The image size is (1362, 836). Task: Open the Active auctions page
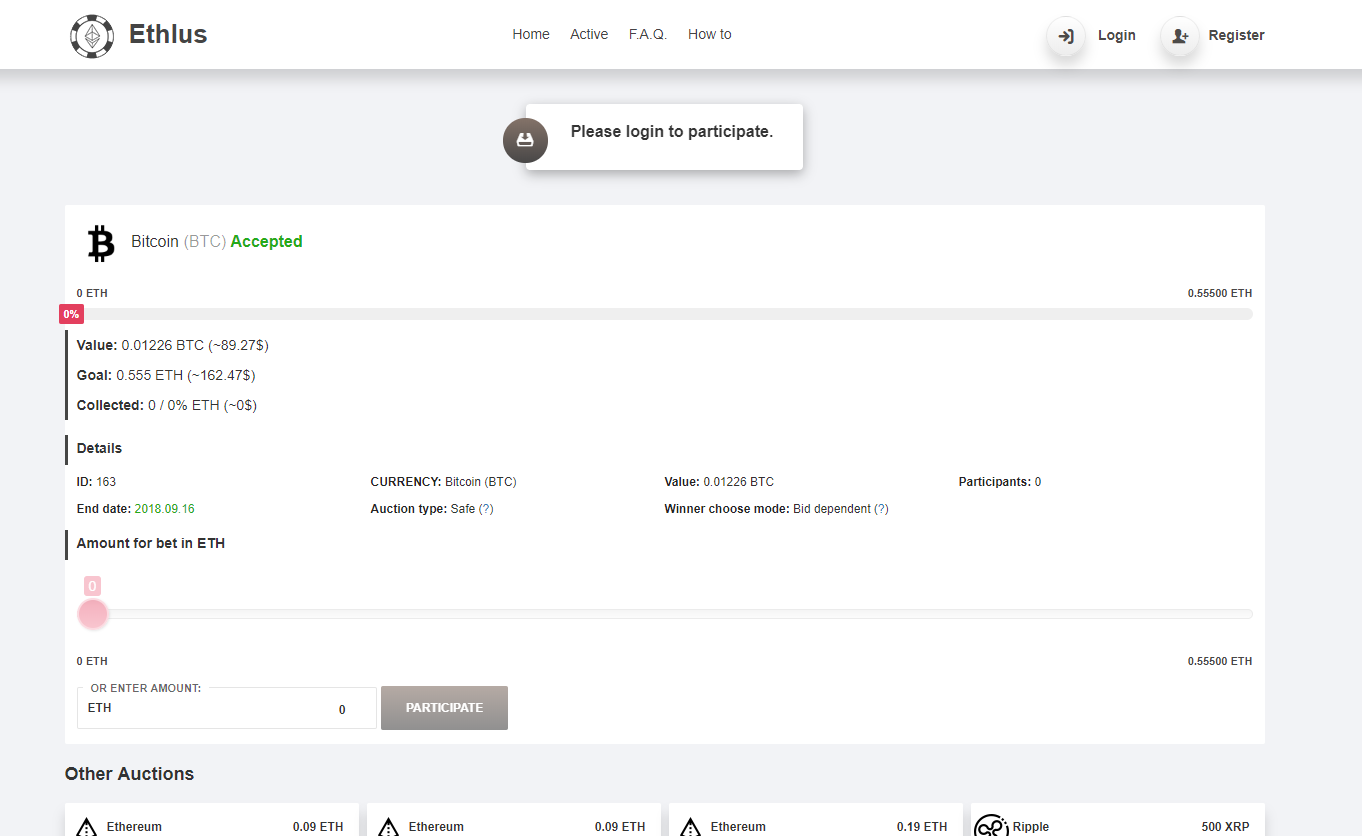(589, 34)
